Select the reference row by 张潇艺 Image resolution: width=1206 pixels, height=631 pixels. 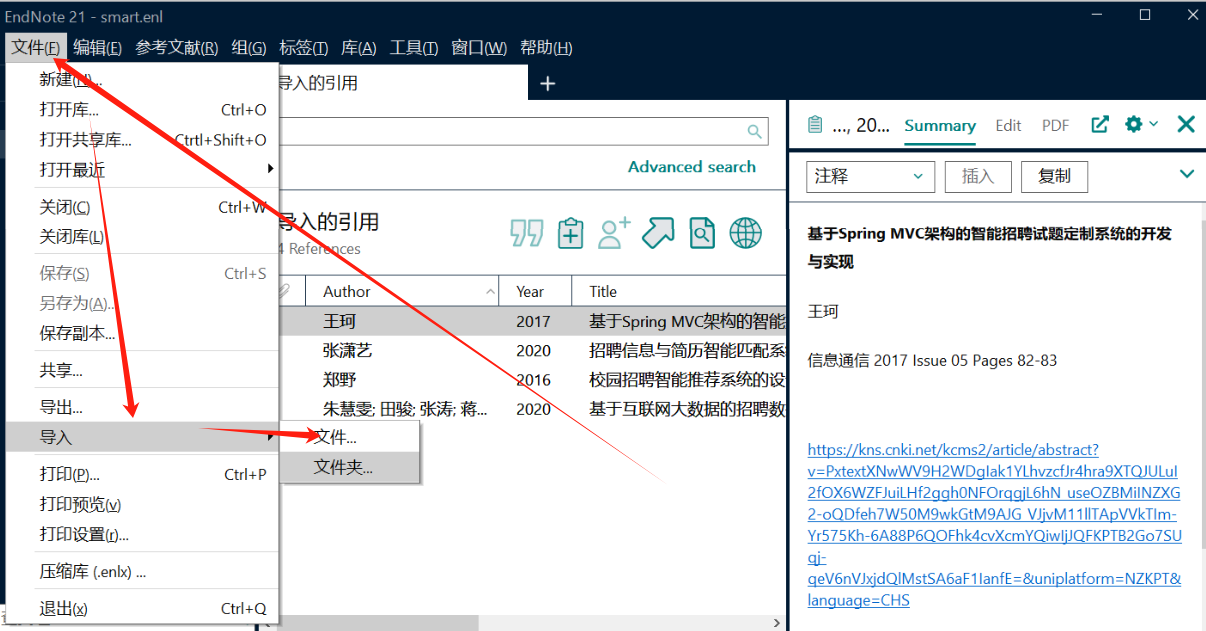point(531,351)
